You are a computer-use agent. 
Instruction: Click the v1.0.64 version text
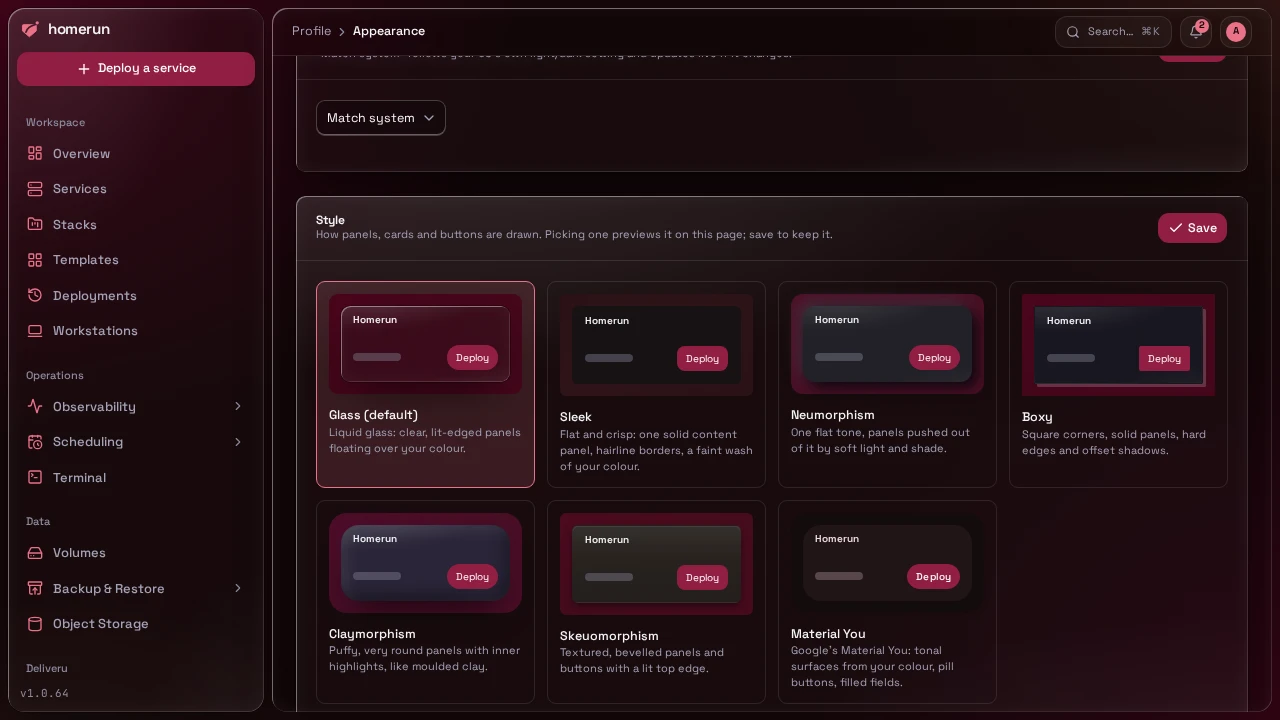coord(45,693)
